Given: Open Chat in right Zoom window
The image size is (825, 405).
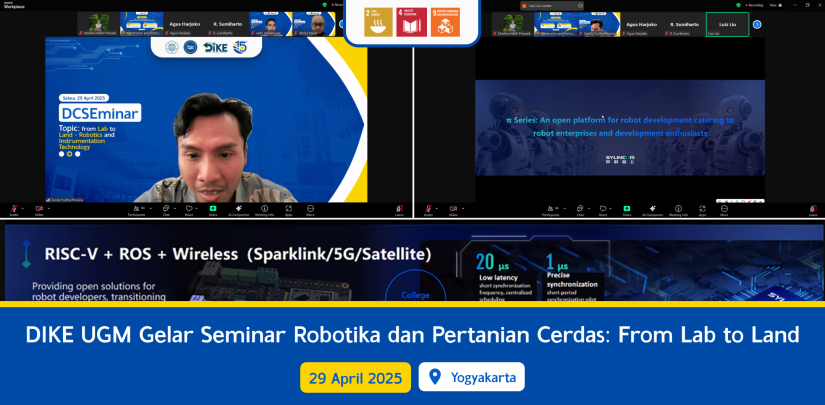Looking at the screenshot, I should point(580,210).
